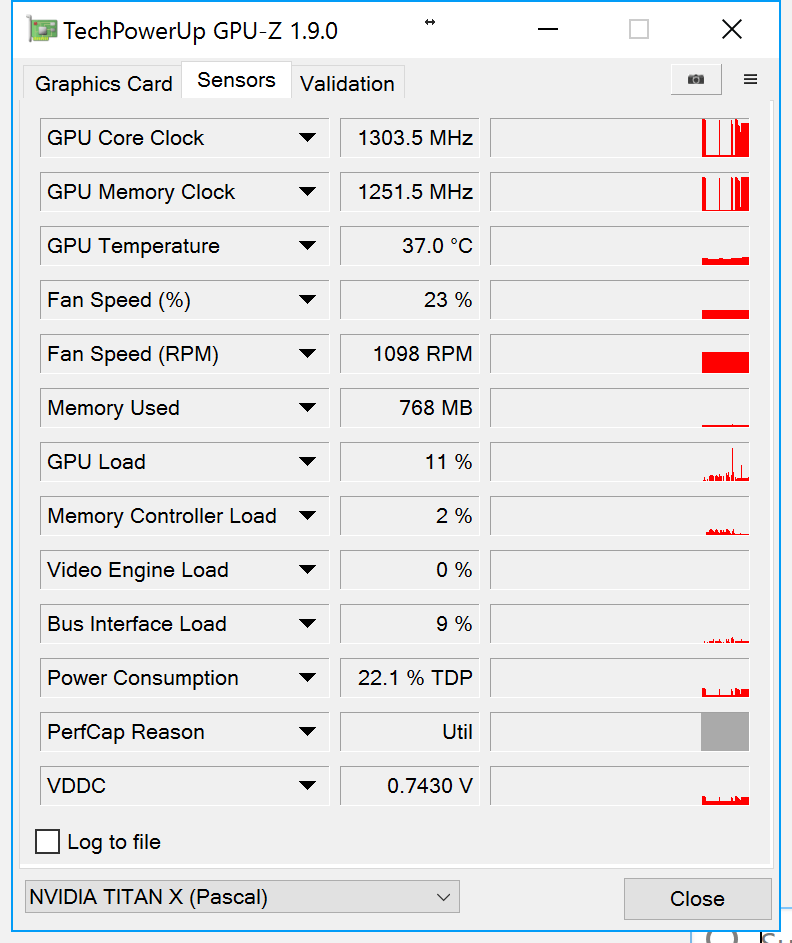Open the PerfCap Reason dropdown arrow

[307, 732]
